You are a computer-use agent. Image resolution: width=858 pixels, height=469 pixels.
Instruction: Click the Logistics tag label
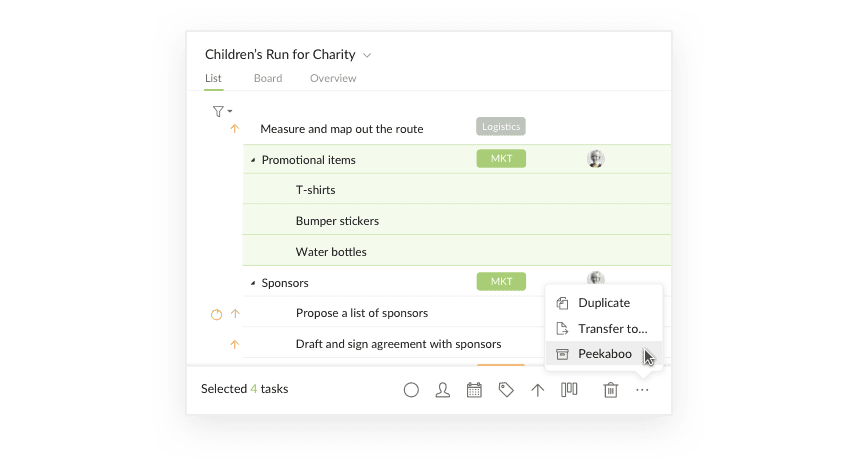pos(501,126)
